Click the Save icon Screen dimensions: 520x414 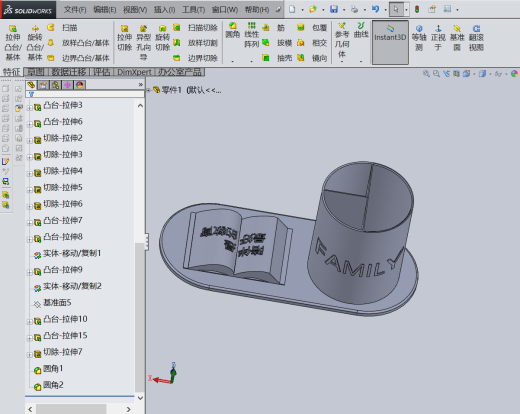(x=334, y=9)
